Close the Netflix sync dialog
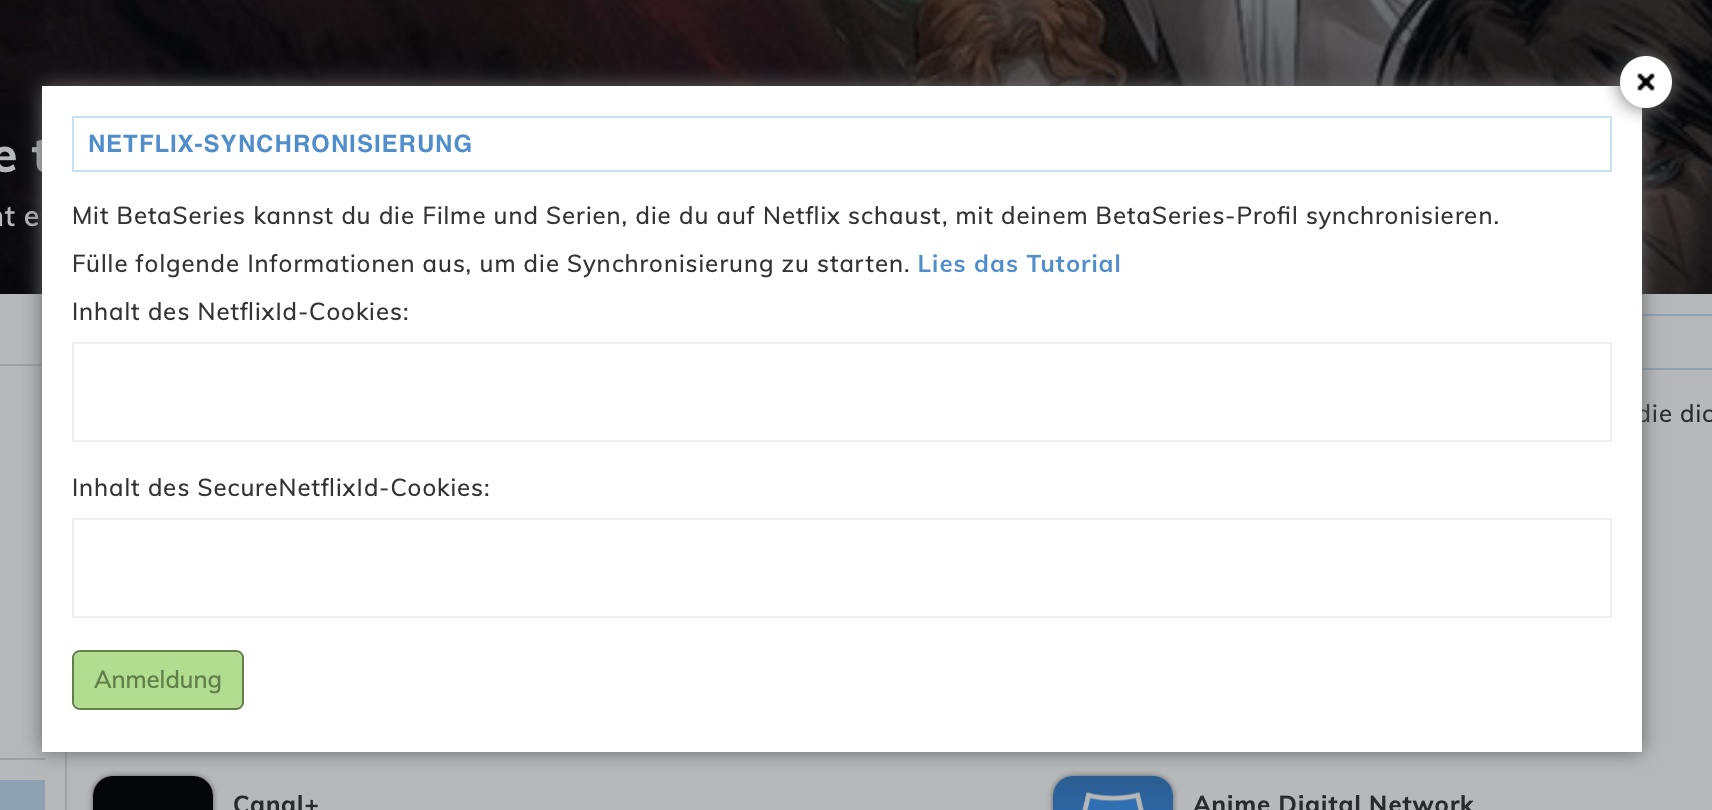This screenshot has width=1712, height=810. click(x=1645, y=82)
